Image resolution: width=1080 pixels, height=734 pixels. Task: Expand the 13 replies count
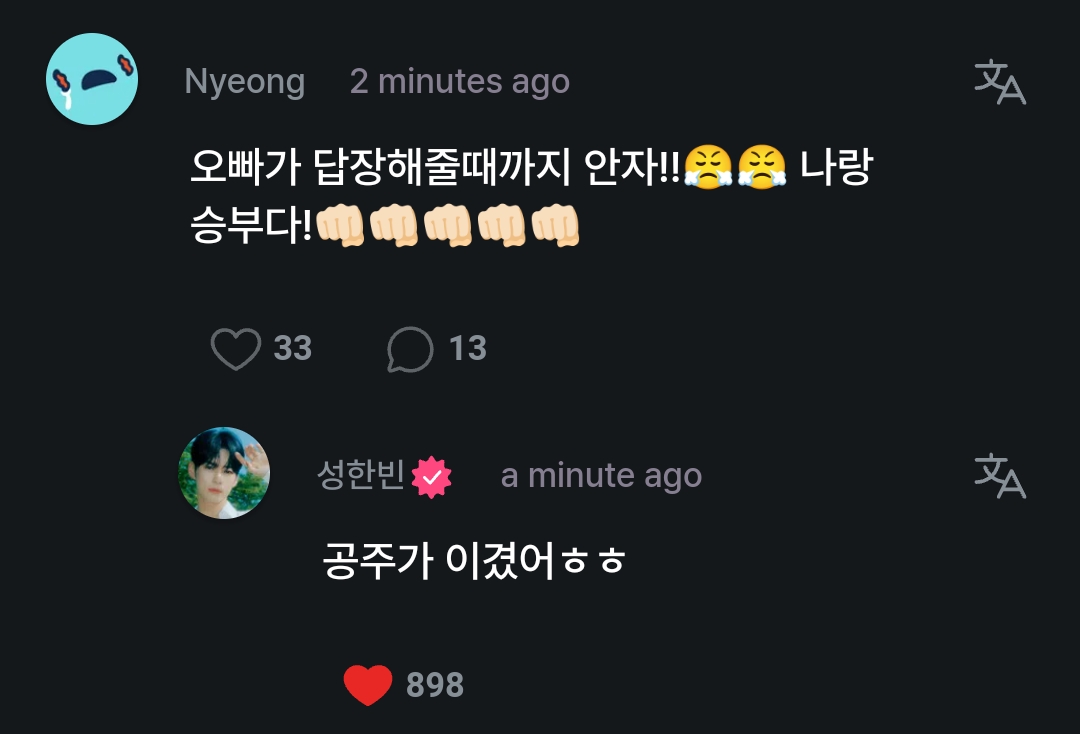click(468, 348)
